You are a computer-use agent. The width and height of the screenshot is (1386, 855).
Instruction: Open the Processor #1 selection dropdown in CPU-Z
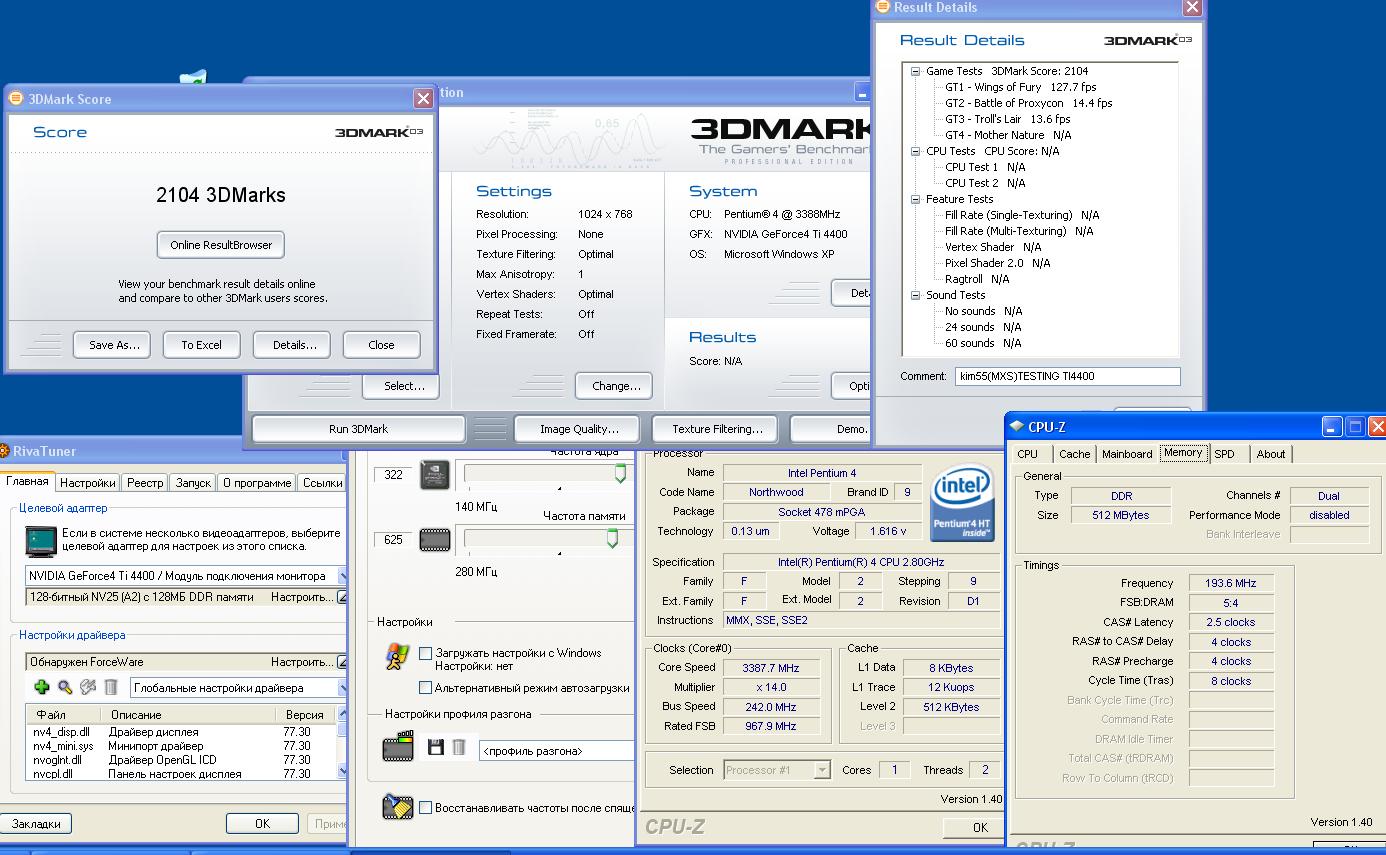(822, 770)
